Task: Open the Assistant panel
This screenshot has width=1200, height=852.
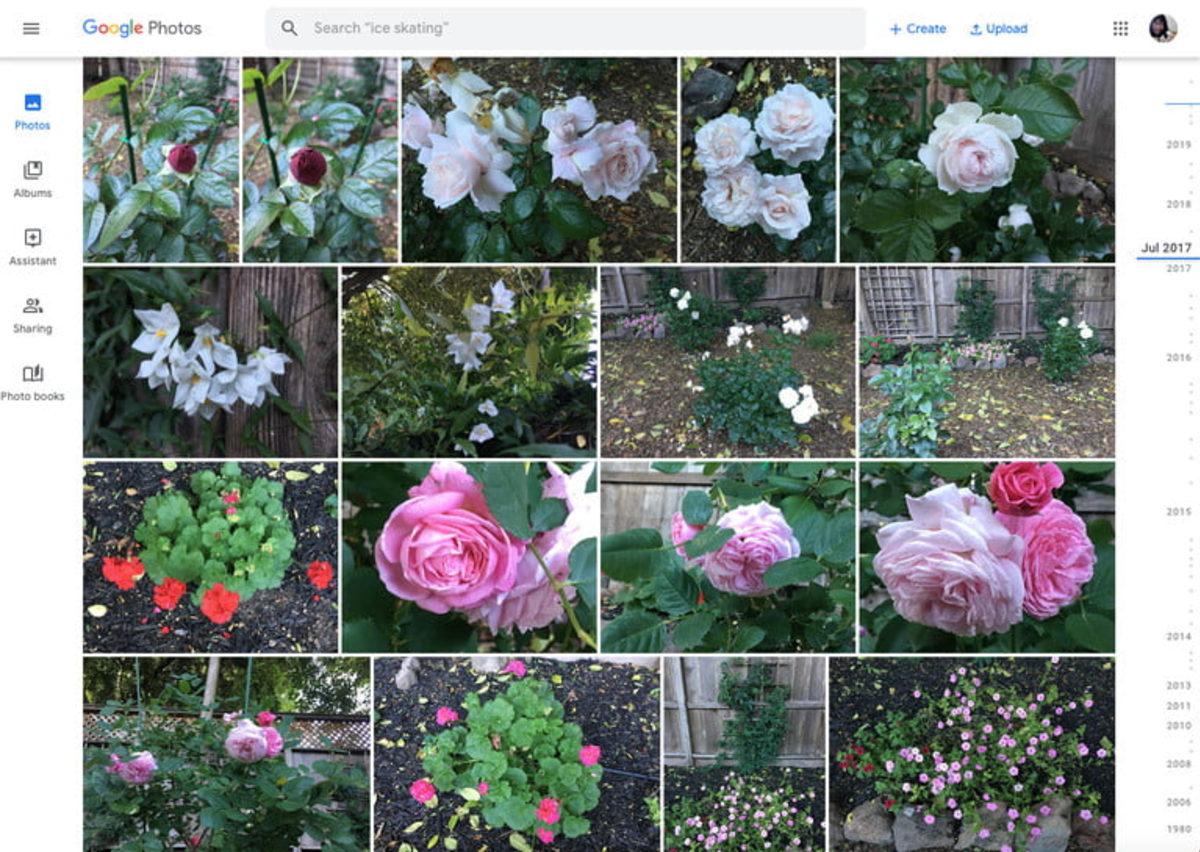Action: coord(33,245)
